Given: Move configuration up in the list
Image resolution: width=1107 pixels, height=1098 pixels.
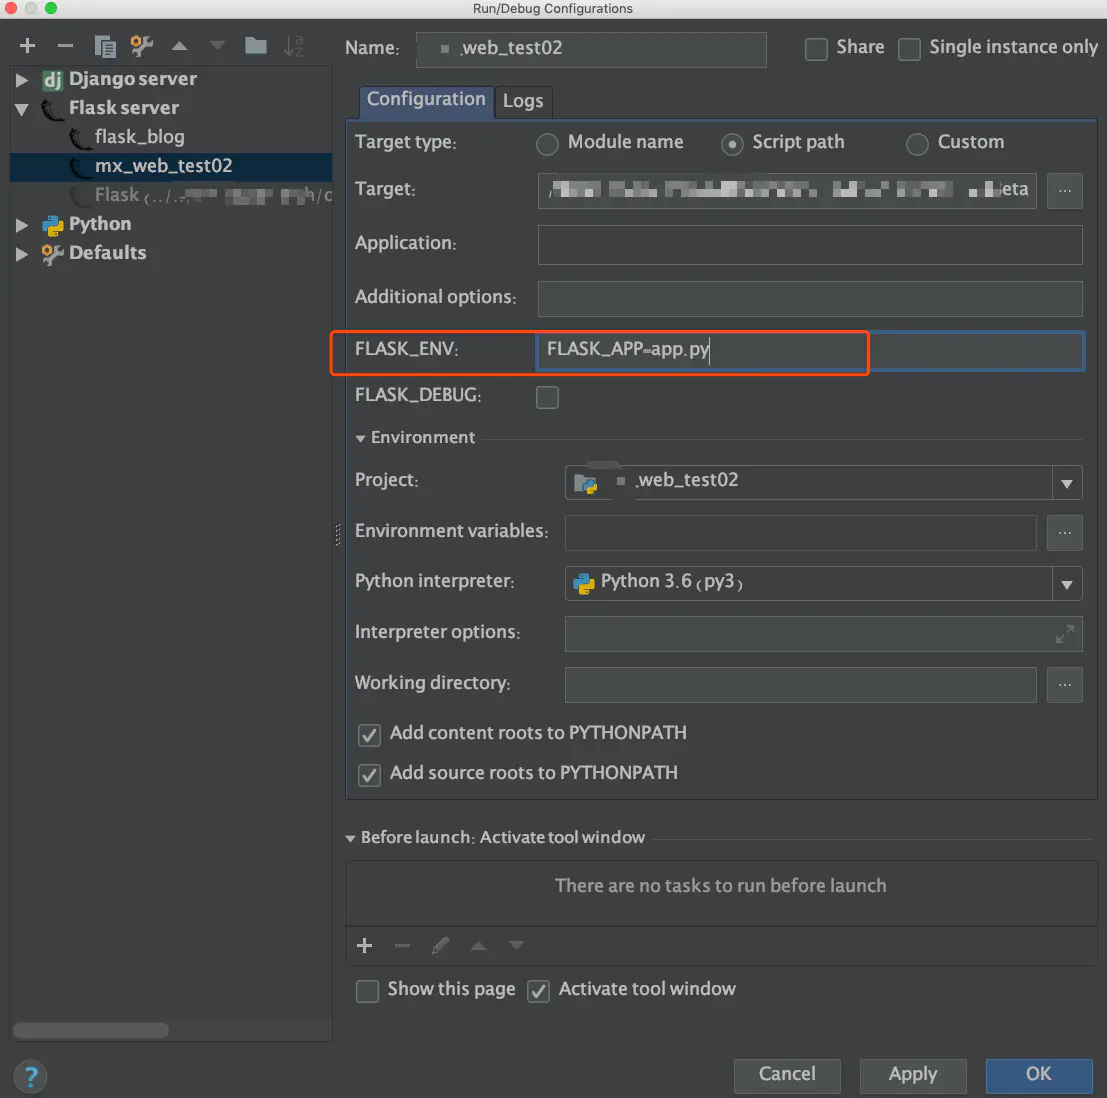Looking at the screenshot, I should point(179,46).
